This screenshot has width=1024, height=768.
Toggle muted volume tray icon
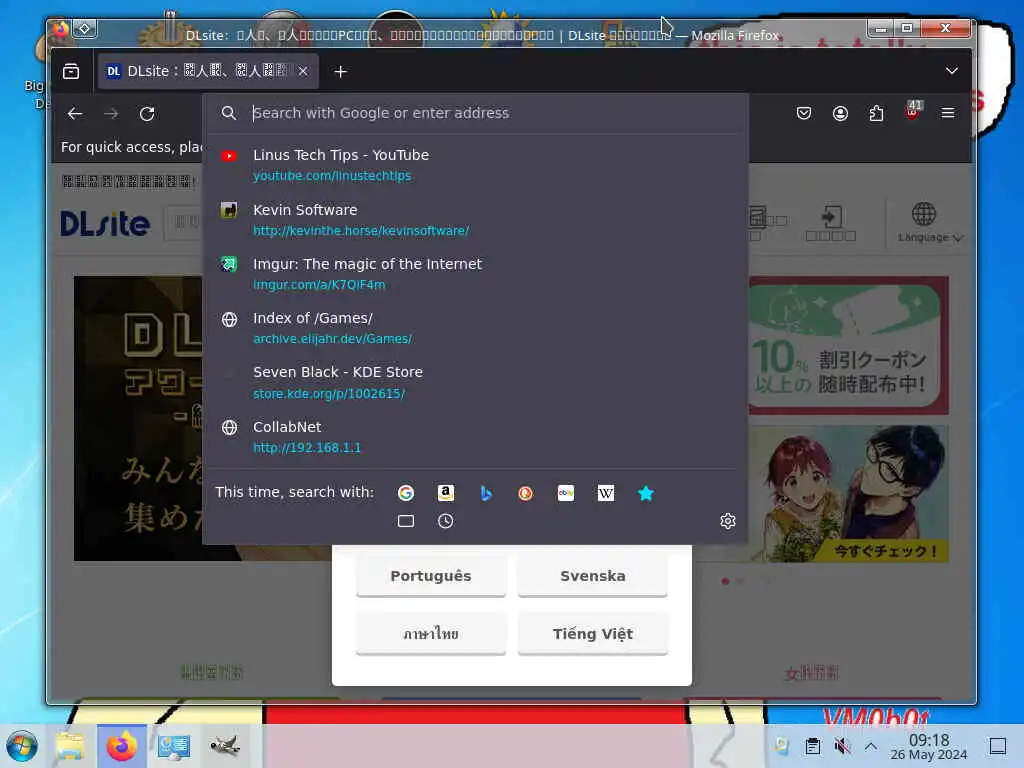842,746
